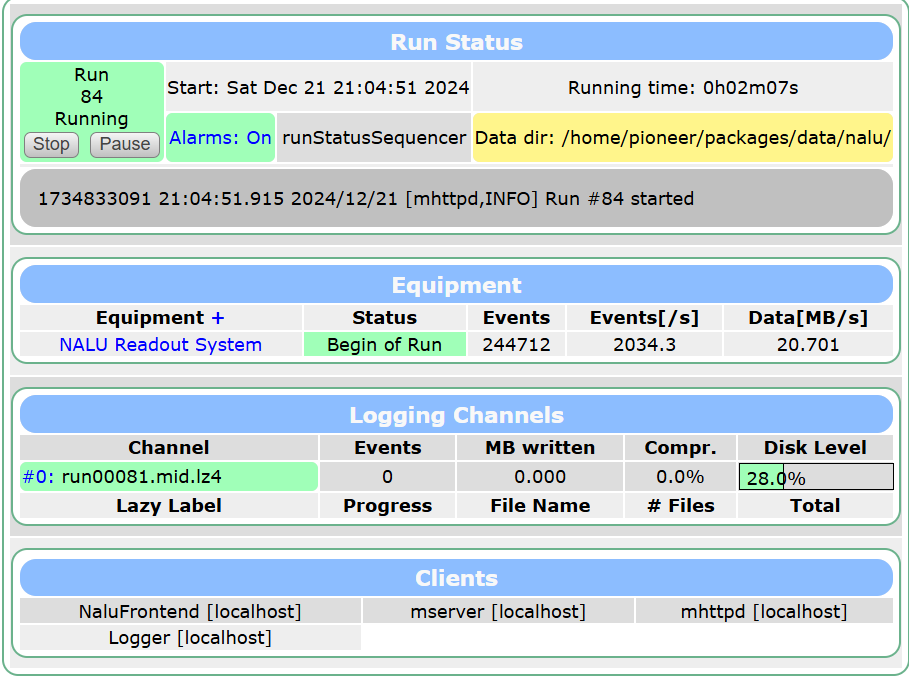This screenshot has height=689, width=909.
Task: Click the Data[MB/s] column header
Action: 808,318
